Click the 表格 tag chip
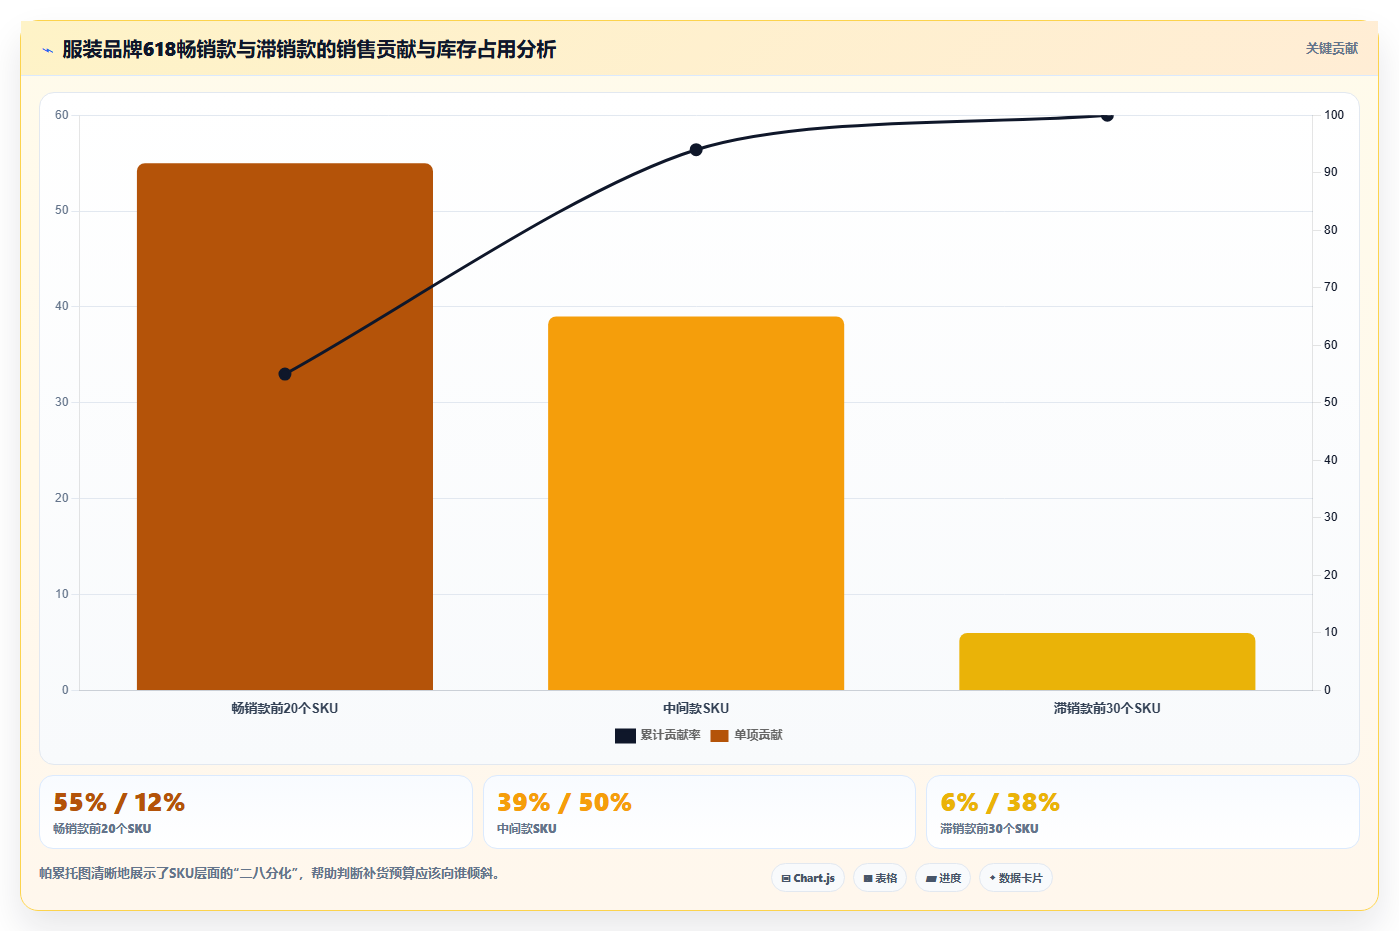The height and width of the screenshot is (931, 1399). point(880,878)
